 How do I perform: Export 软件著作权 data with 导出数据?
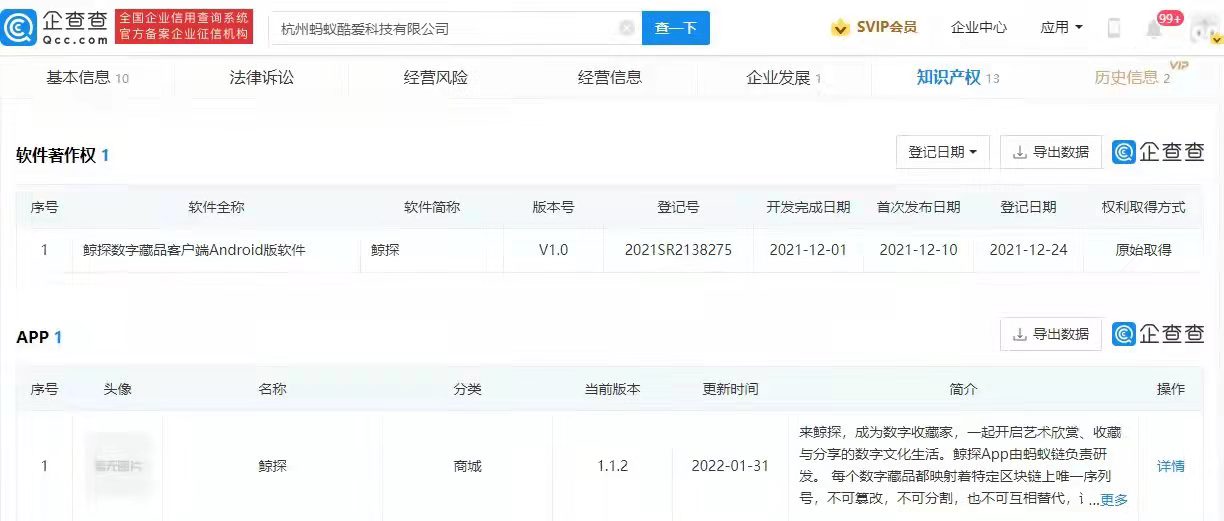(x=1051, y=152)
